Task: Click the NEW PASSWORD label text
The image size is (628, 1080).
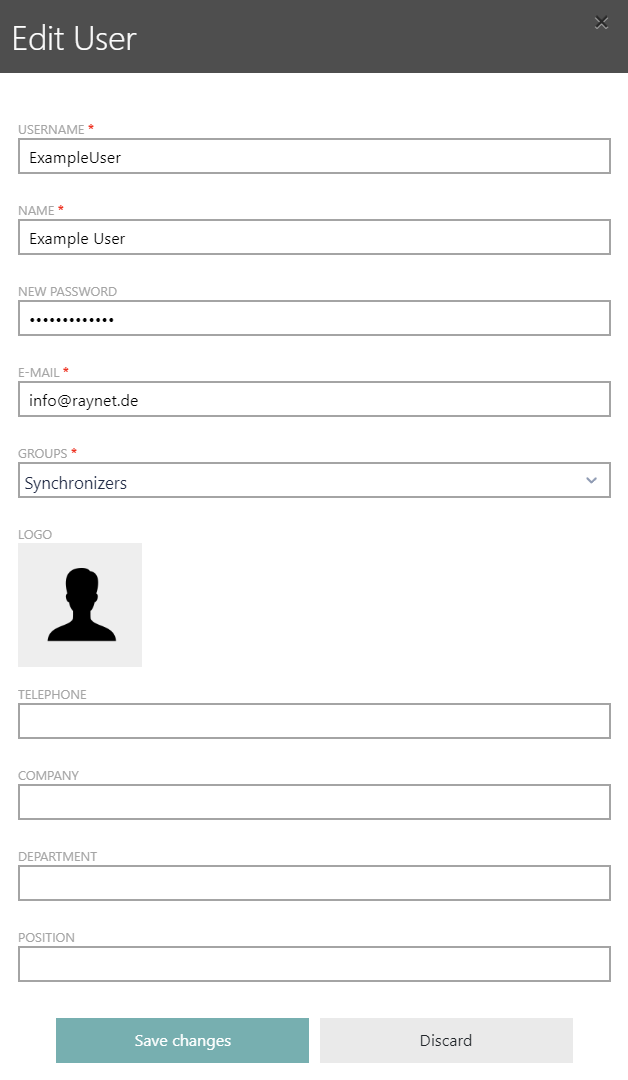Action: [67, 292]
